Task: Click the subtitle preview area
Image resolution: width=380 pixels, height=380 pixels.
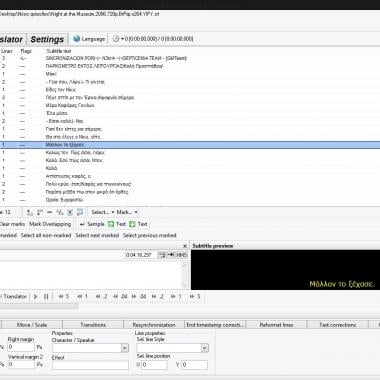Action: point(285,270)
